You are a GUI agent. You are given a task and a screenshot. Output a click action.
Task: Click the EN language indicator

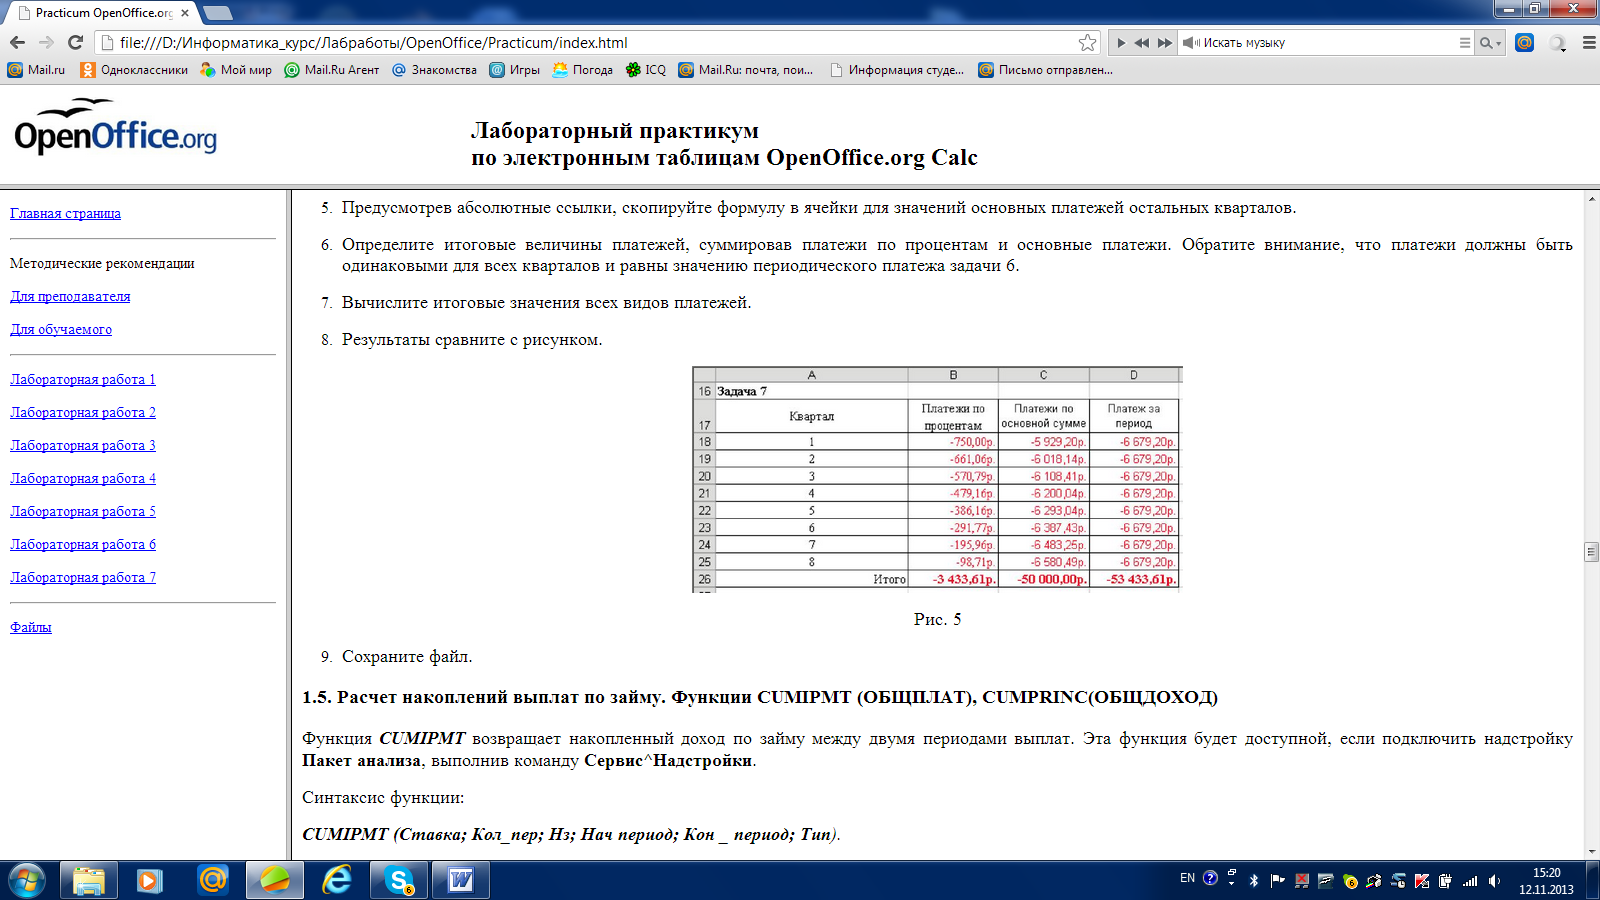(1187, 878)
